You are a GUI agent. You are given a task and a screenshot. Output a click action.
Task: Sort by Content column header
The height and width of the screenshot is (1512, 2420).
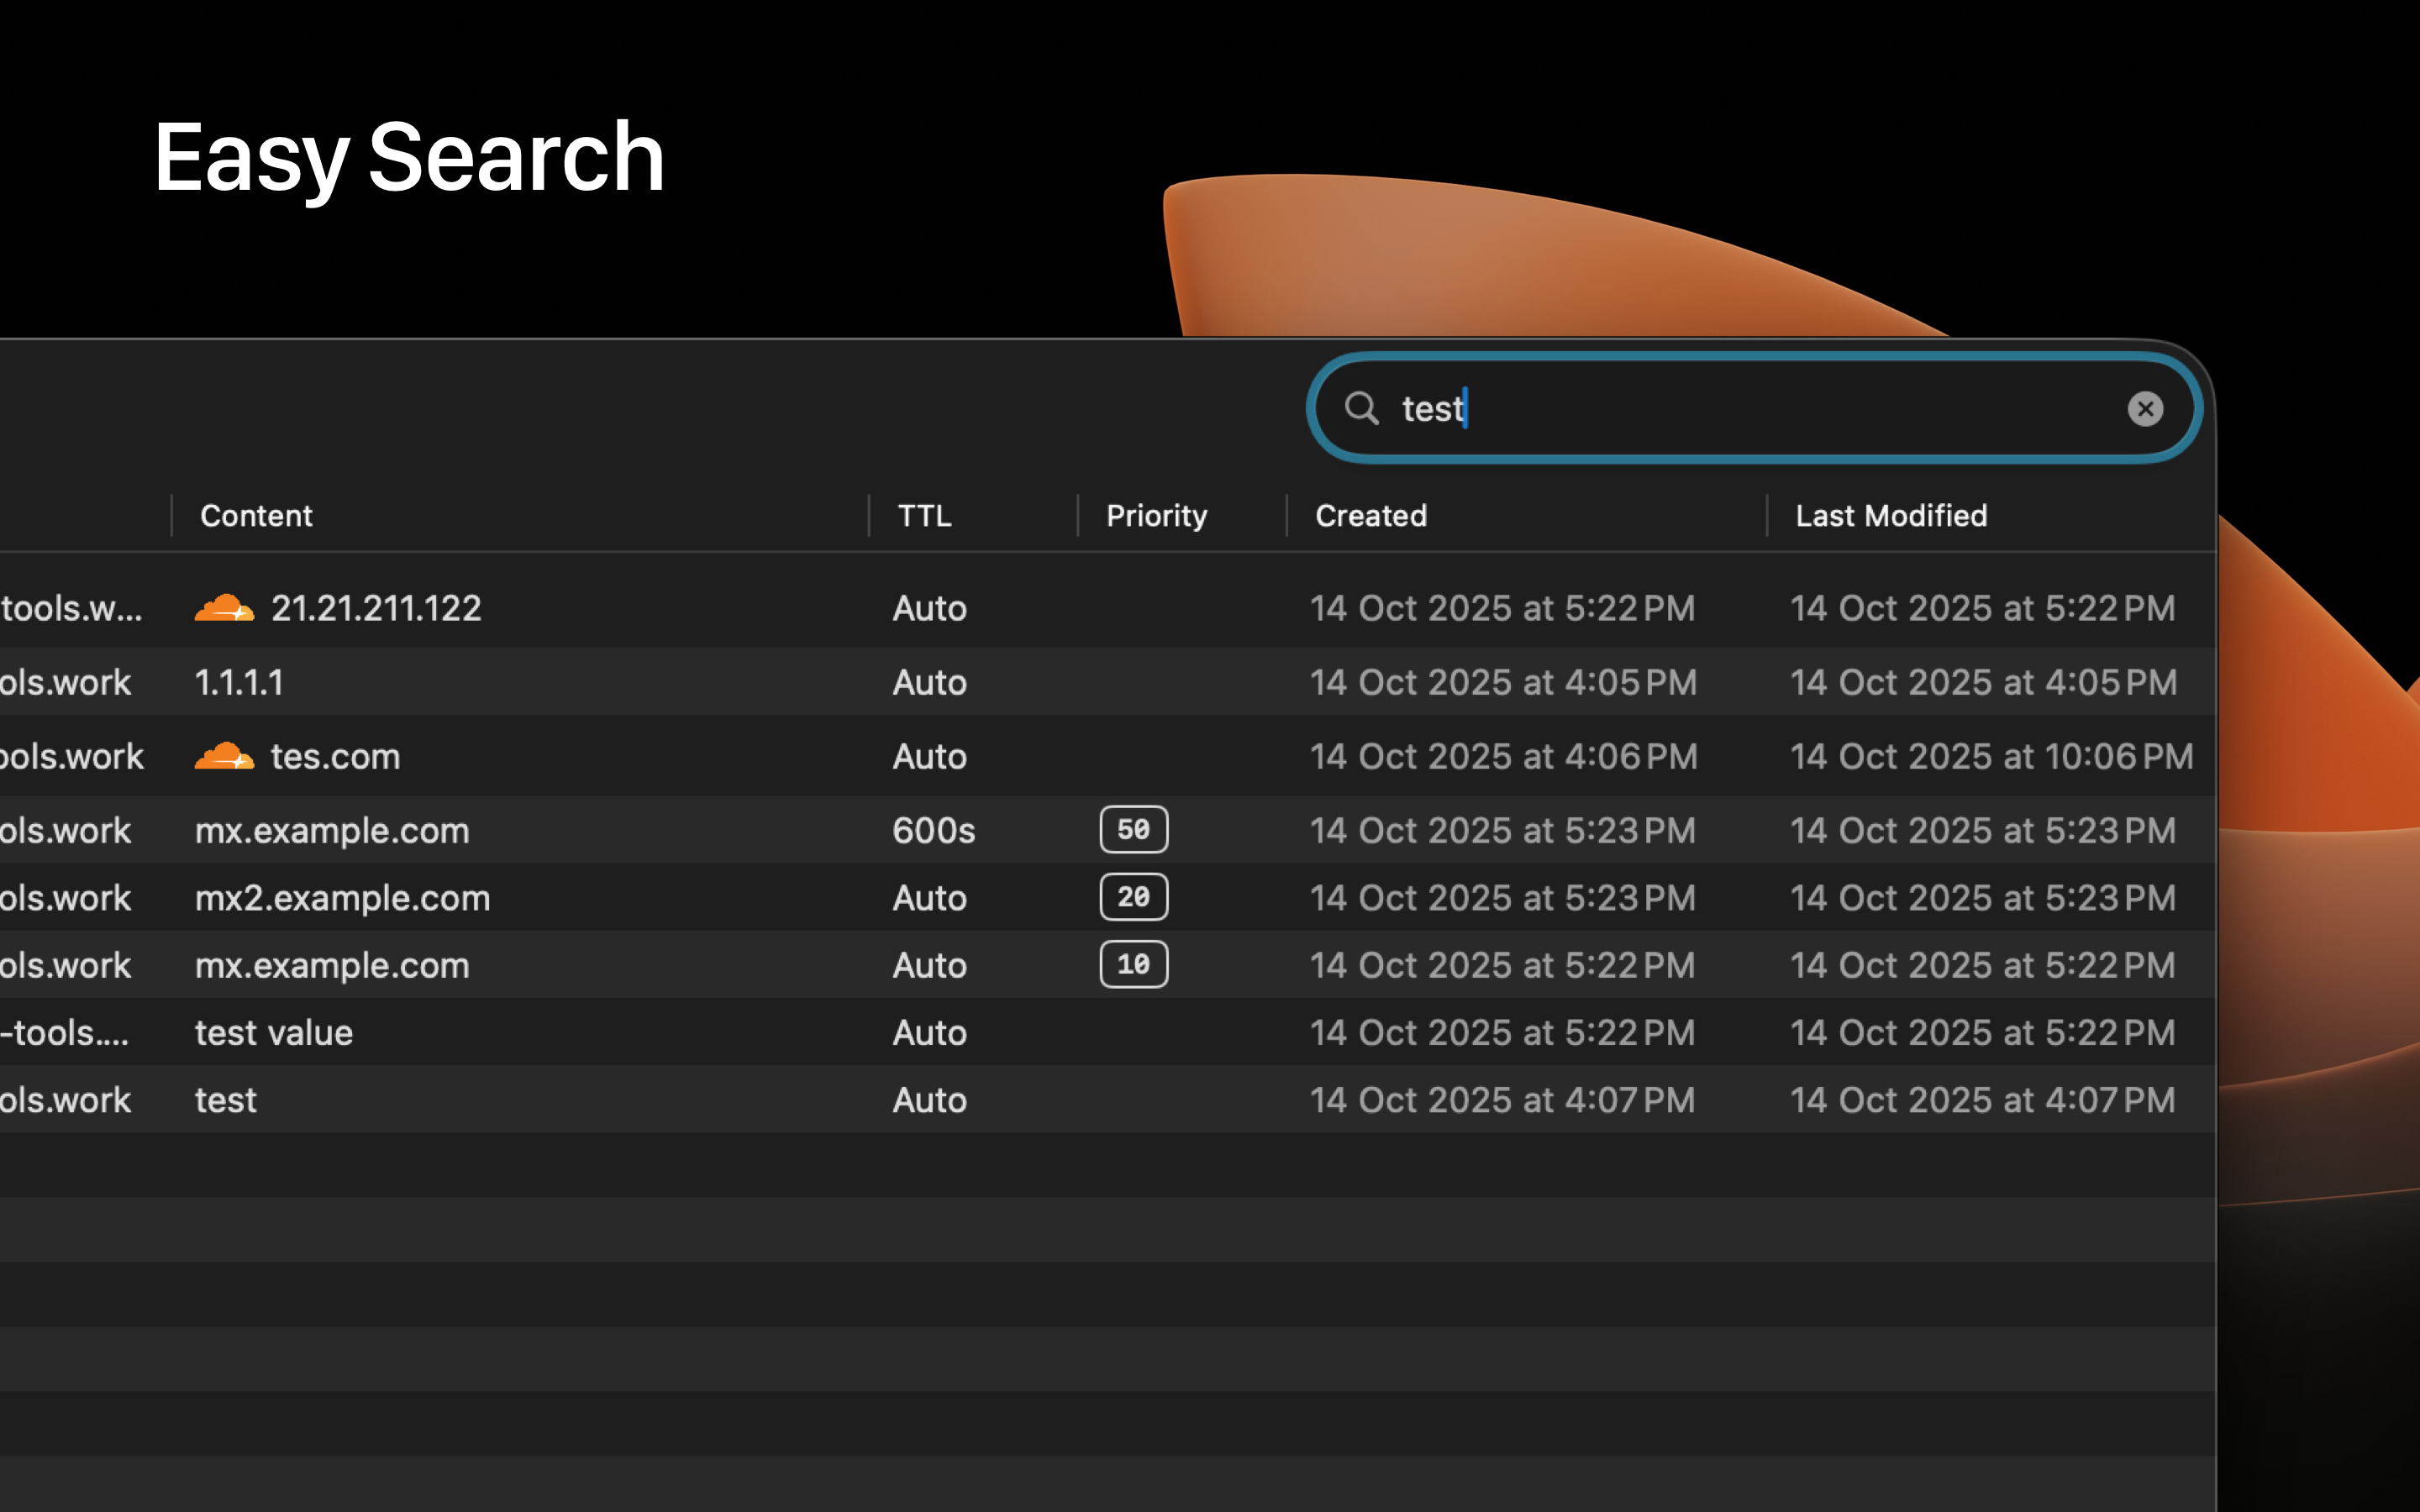[256, 515]
